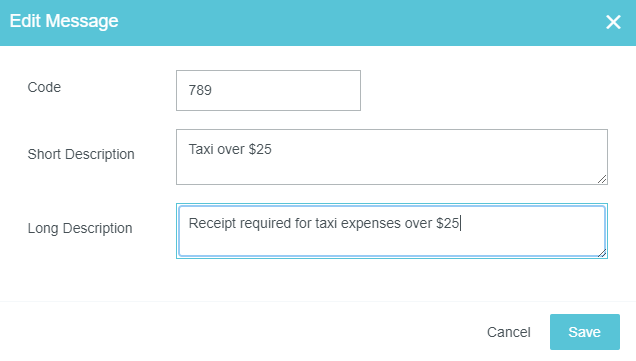Focus the Short Description text area
The height and width of the screenshot is (361, 636).
point(392,157)
